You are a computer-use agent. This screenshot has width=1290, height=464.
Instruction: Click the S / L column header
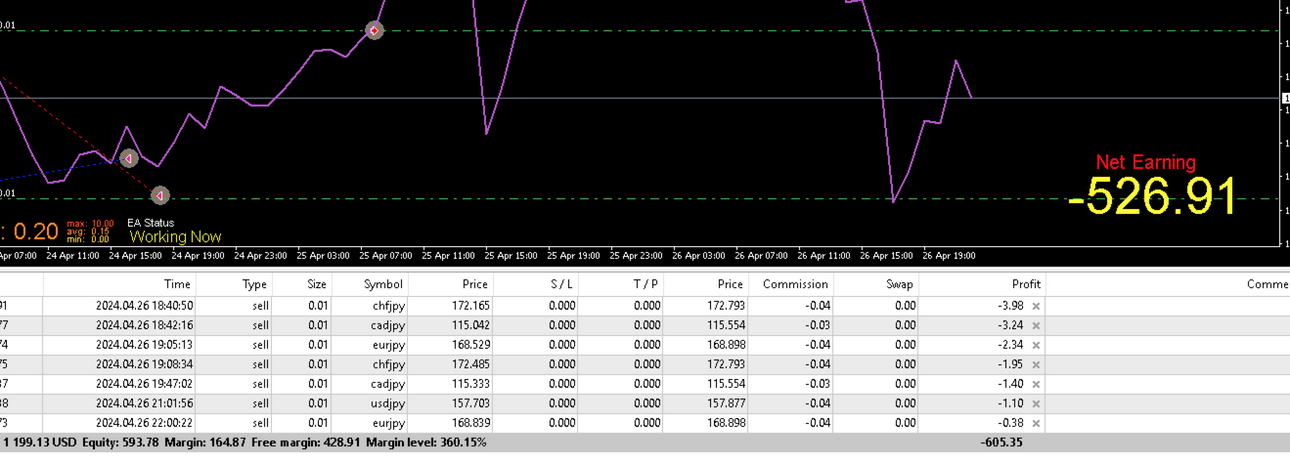(536, 285)
